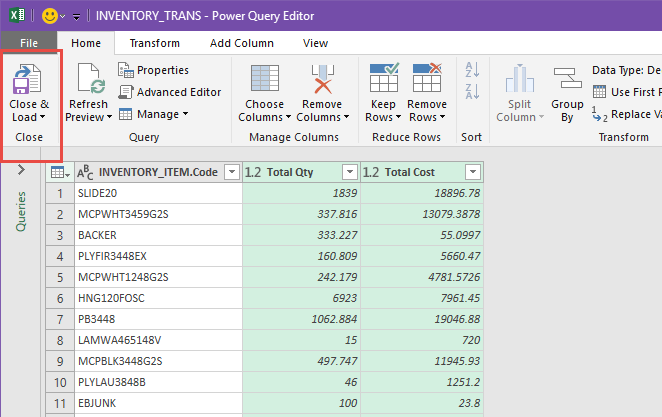Click the Refresh Preview icon
This screenshot has height=417, width=662.
point(87,79)
